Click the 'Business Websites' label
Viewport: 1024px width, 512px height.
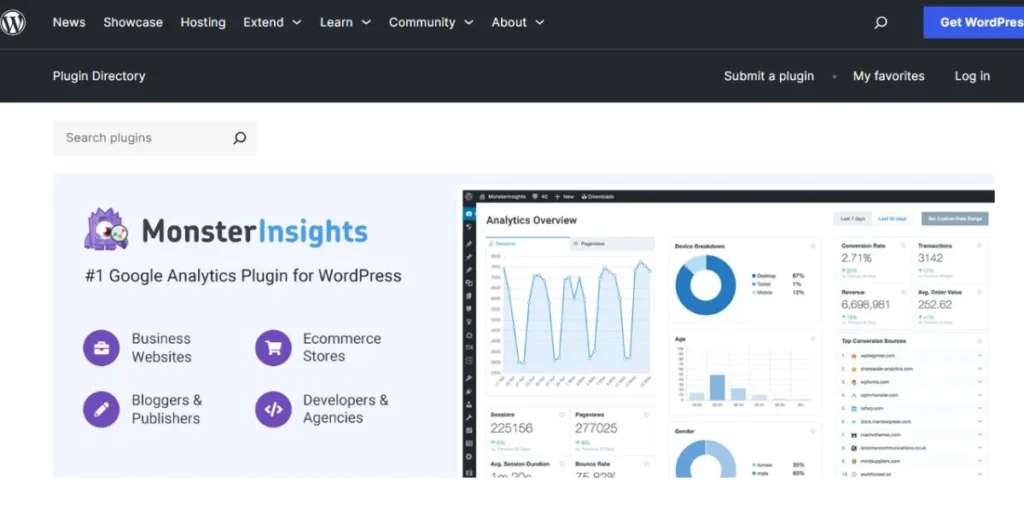click(161, 348)
